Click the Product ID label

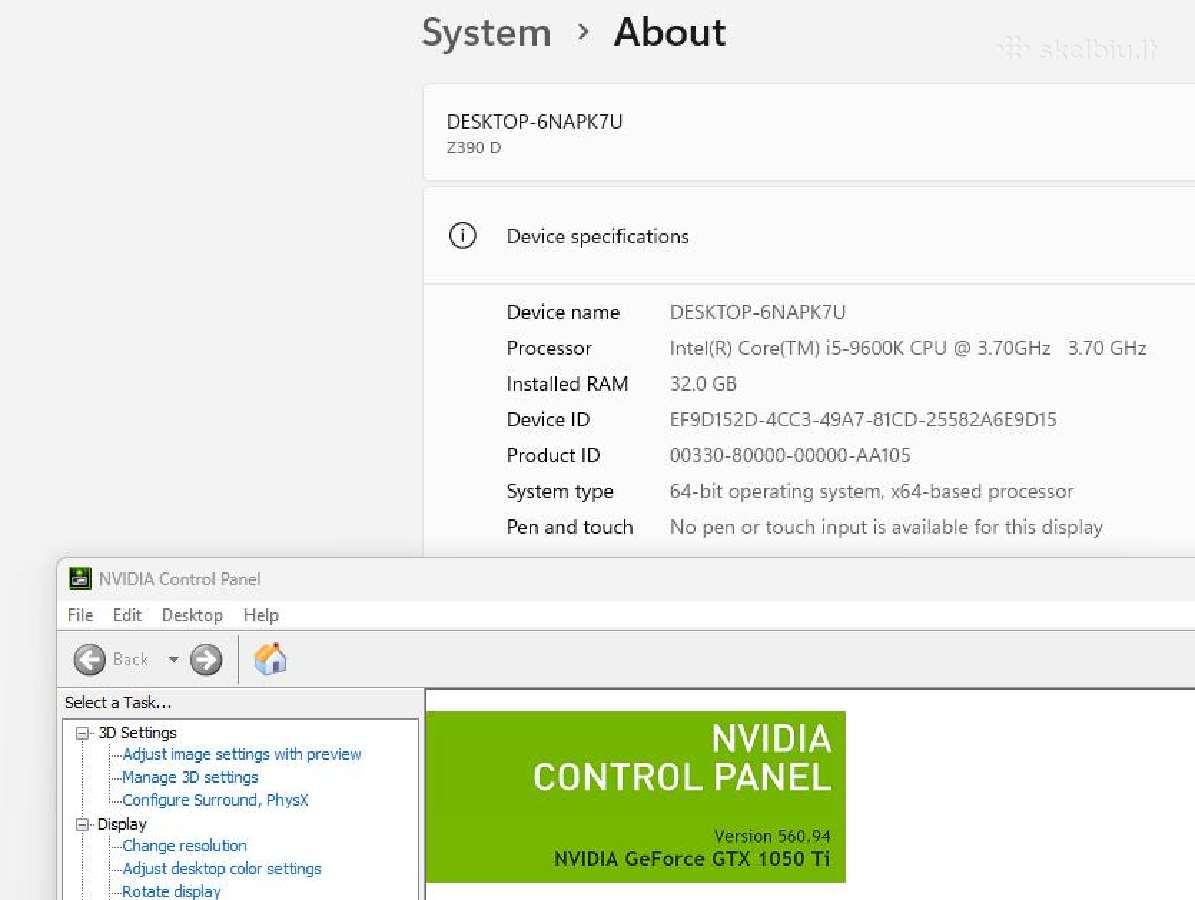tap(553, 456)
